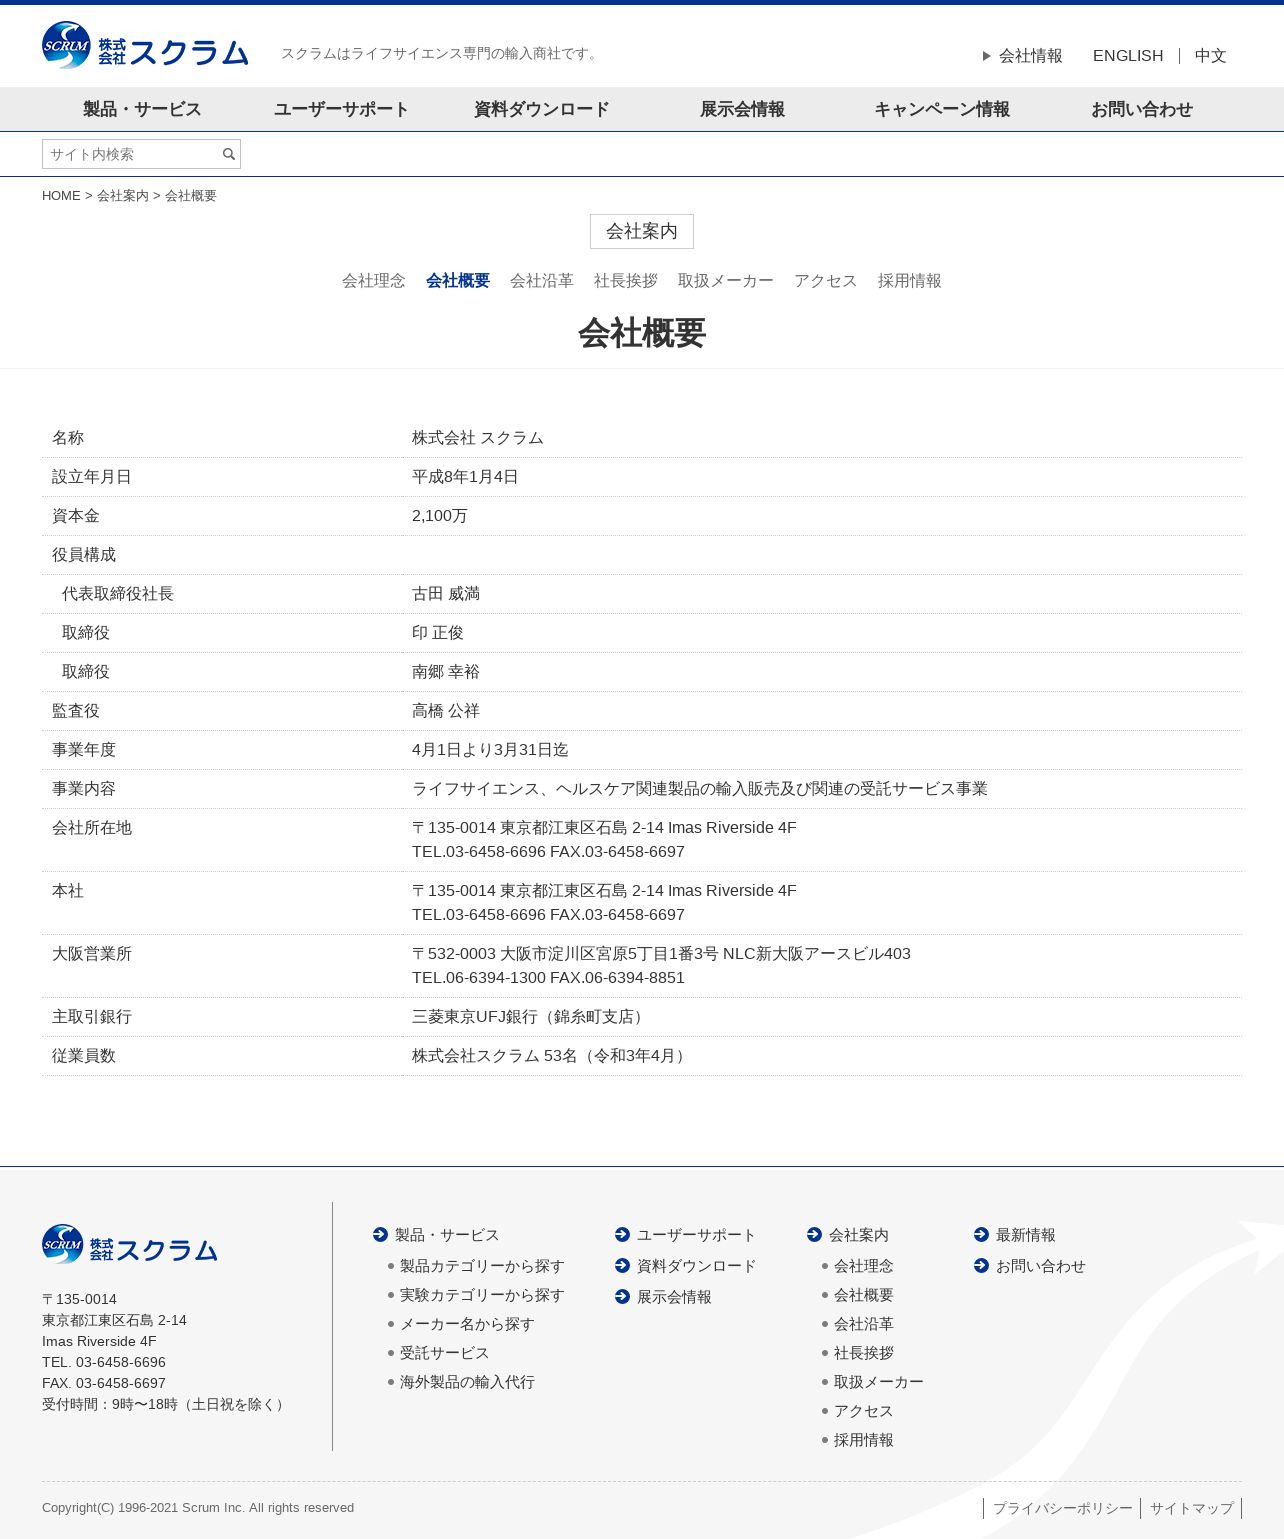
Task: Open 会社沿革 in footer list
Action: [x=864, y=1324]
